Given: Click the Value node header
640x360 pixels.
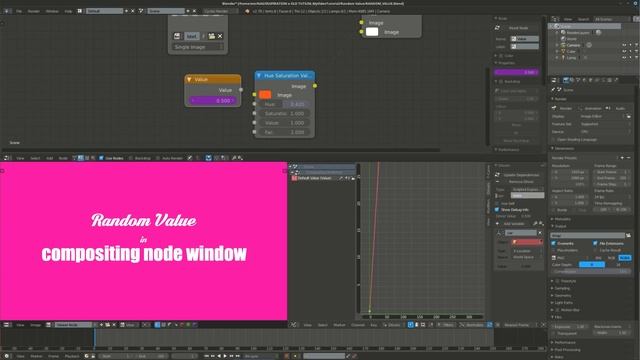Looking at the screenshot, I should (213, 79).
